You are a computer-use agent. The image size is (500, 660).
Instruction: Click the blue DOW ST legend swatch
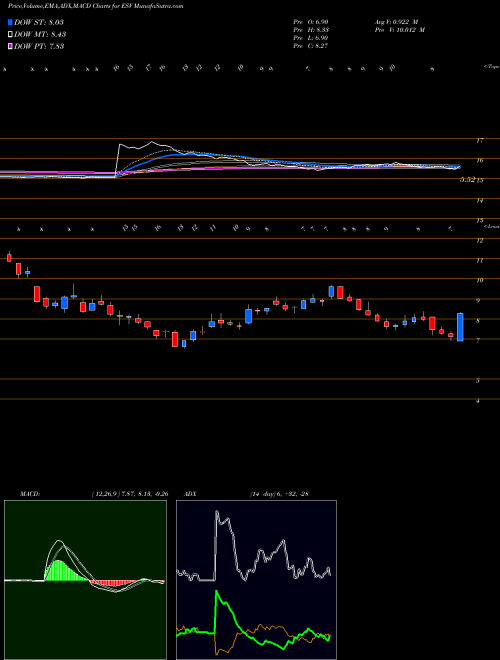coord(10,22)
